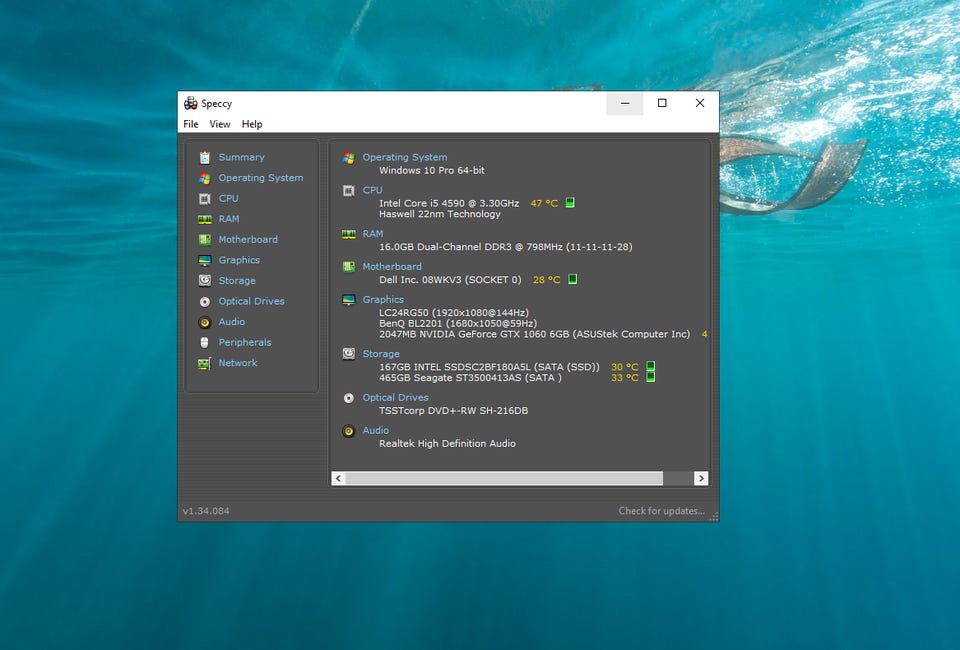
Task: Go to the RAM section in sidebar
Action: click(x=229, y=219)
